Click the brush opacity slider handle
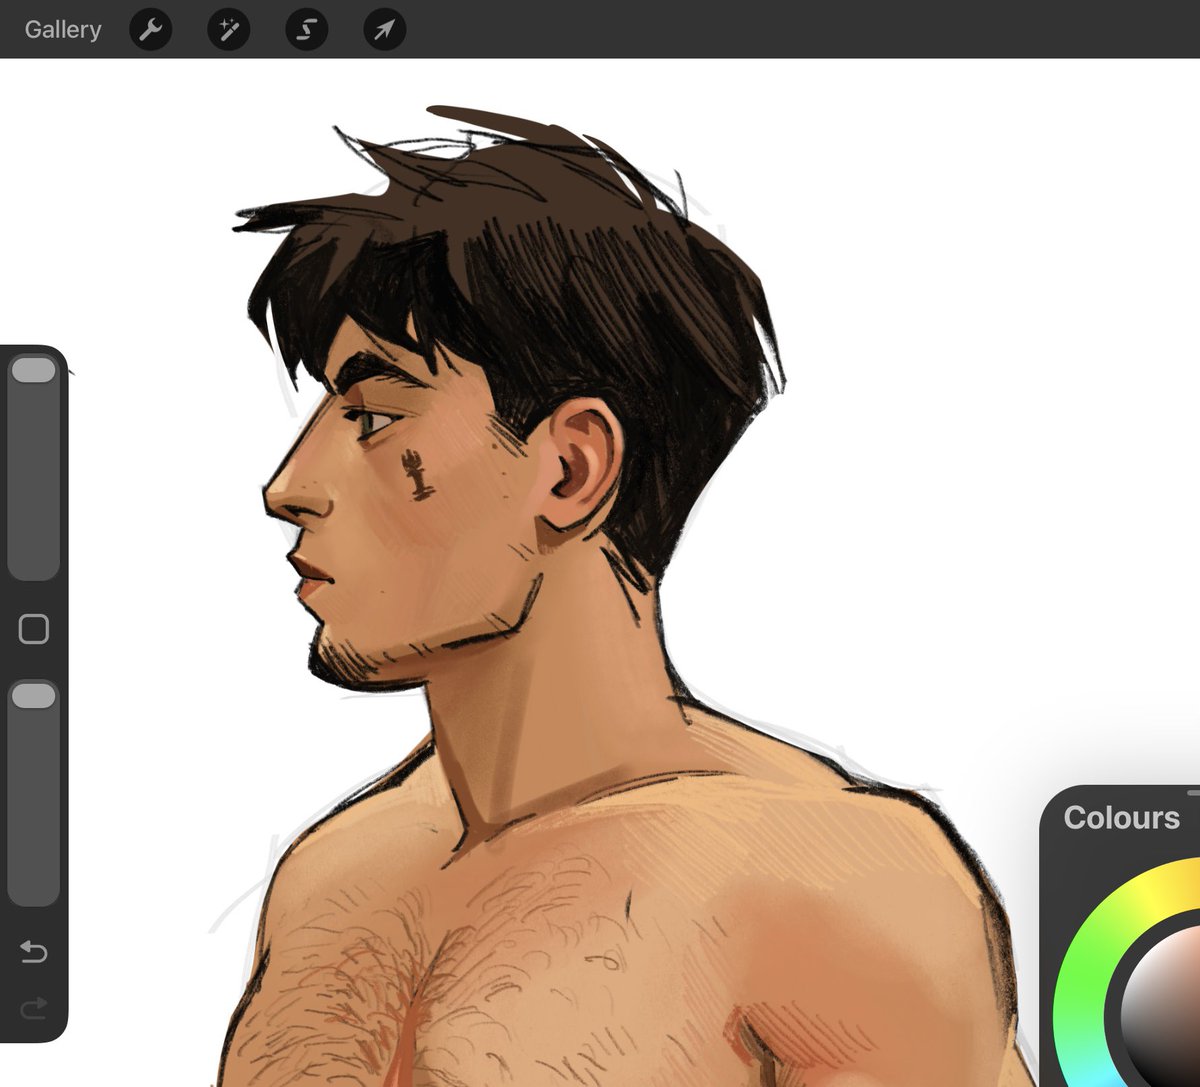Viewport: 1200px width, 1087px height. [x=33, y=696]
